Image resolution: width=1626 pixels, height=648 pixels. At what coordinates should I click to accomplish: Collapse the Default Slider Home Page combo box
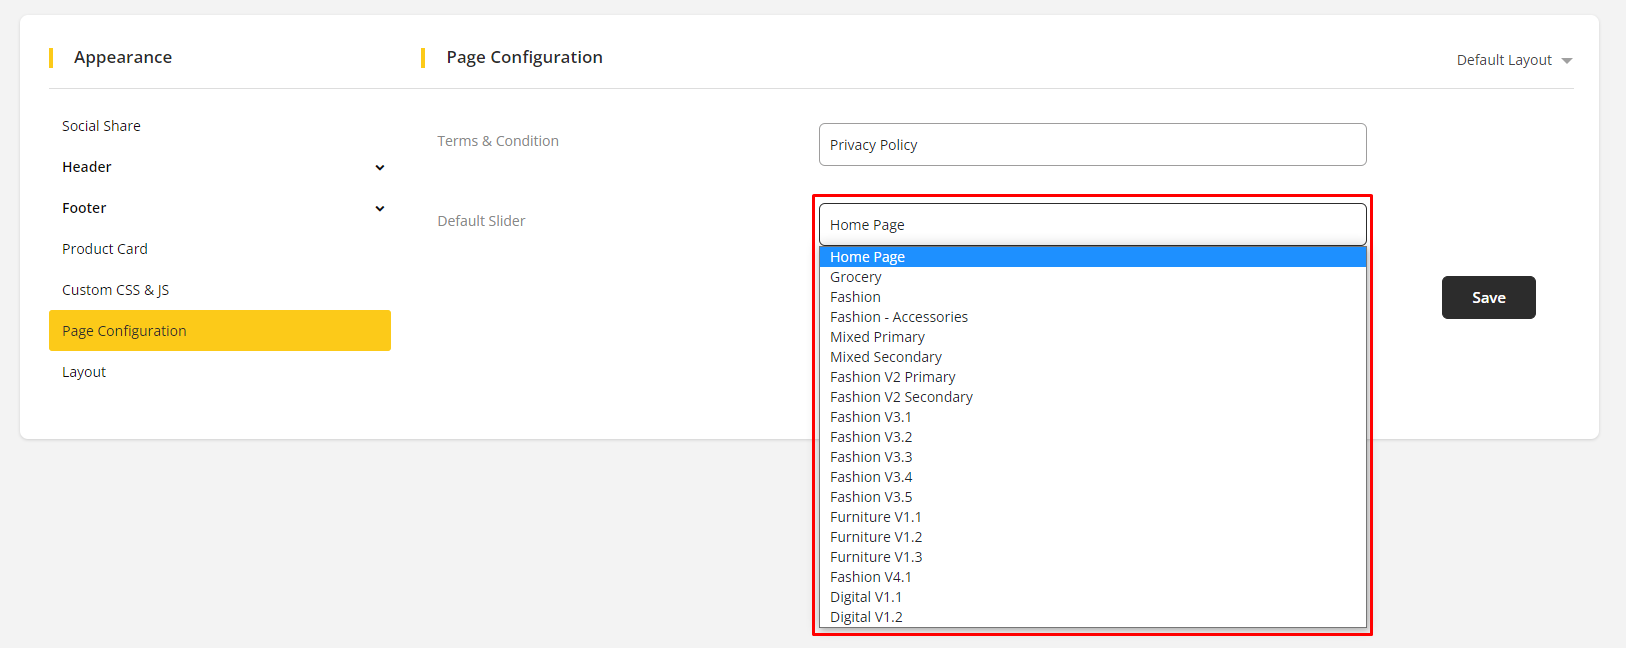coord(1092,225)
